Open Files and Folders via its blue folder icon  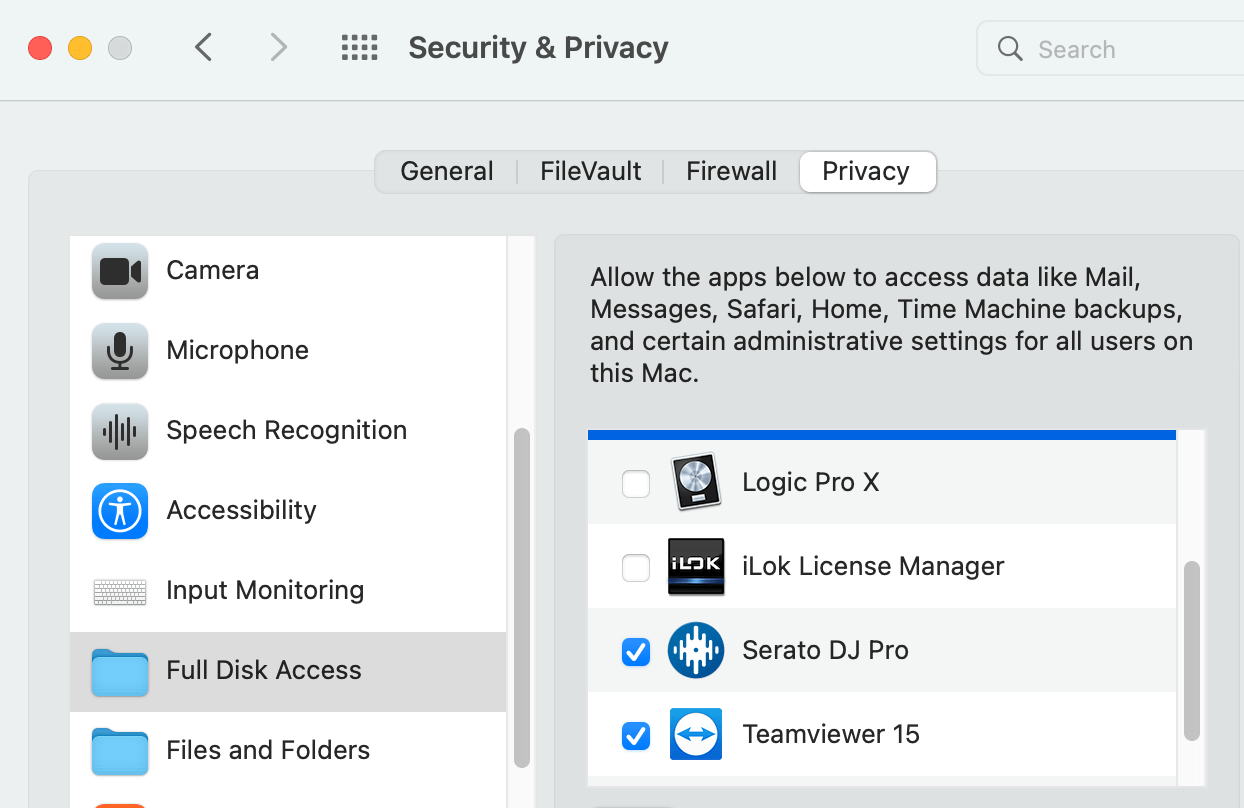pyautogui.click(x=119, y=752)
